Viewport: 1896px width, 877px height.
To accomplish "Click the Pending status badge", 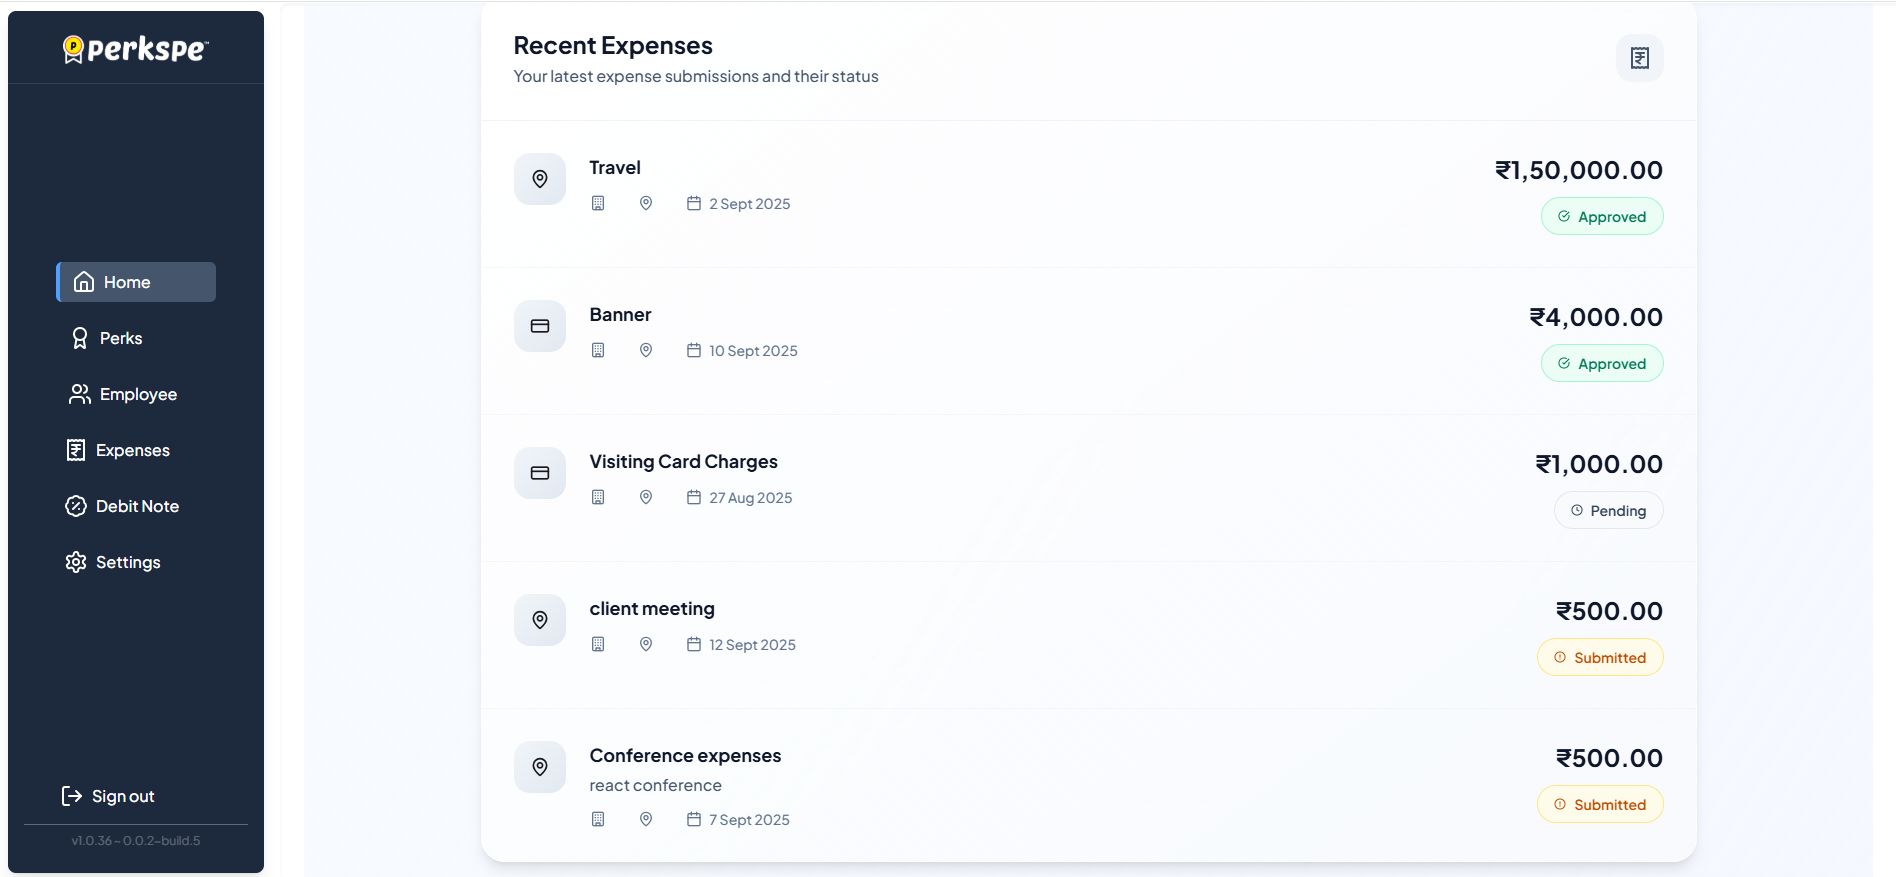I will (x=1608, y=511).
